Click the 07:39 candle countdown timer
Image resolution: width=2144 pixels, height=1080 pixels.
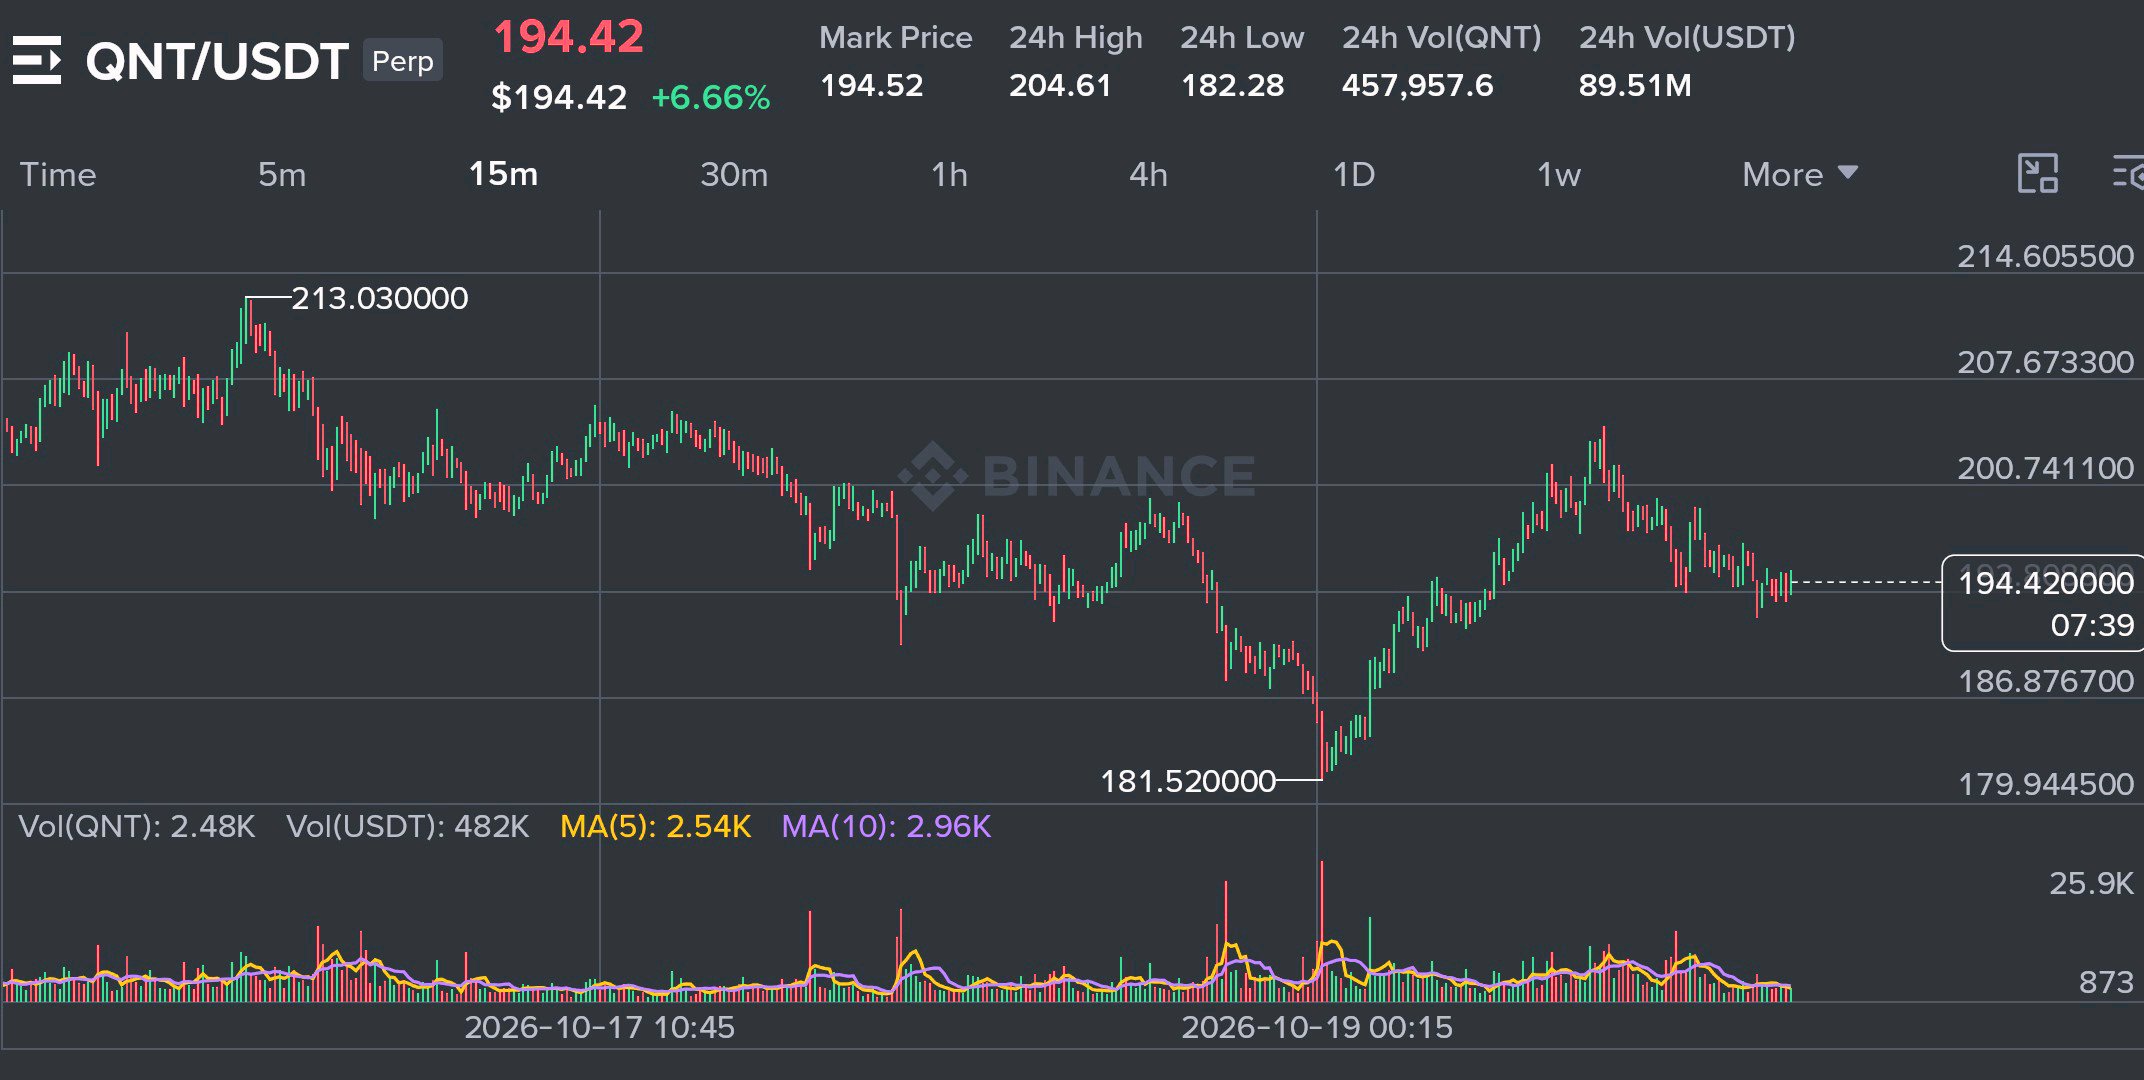(2092, 626)
